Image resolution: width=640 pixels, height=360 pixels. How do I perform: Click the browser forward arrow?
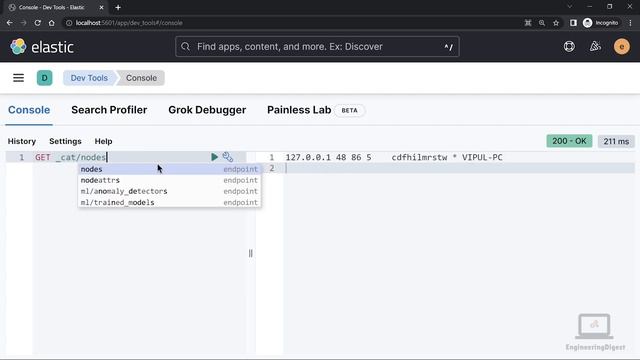pos(24,23)
